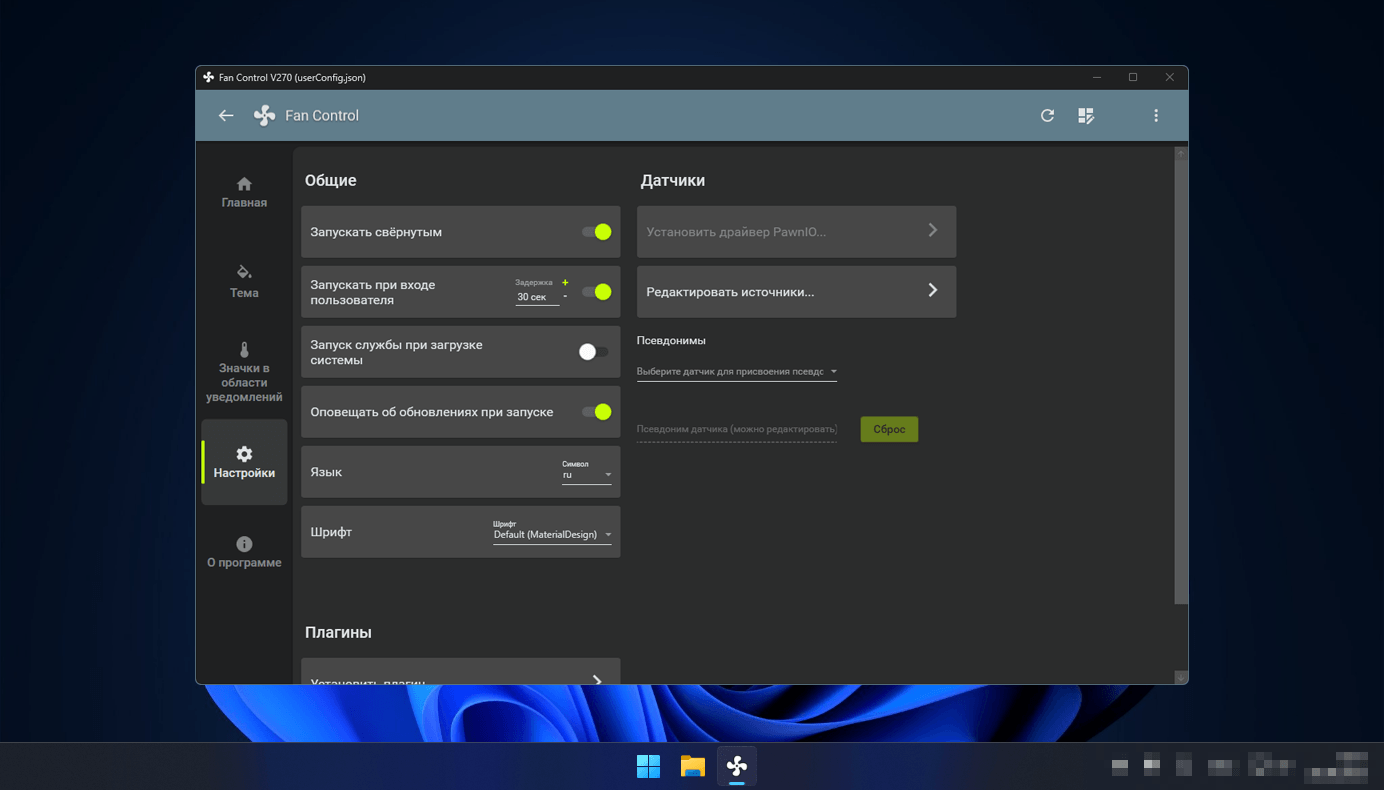Switch to Главная tab
Viewport: 1384px width, 790px height.
(244, 193)
